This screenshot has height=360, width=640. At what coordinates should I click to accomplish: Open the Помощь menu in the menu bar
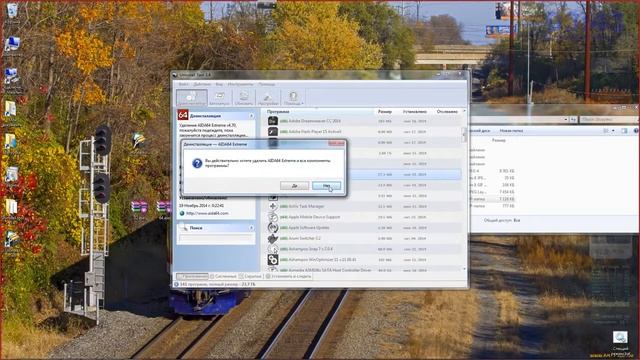(x=267, y=84)
